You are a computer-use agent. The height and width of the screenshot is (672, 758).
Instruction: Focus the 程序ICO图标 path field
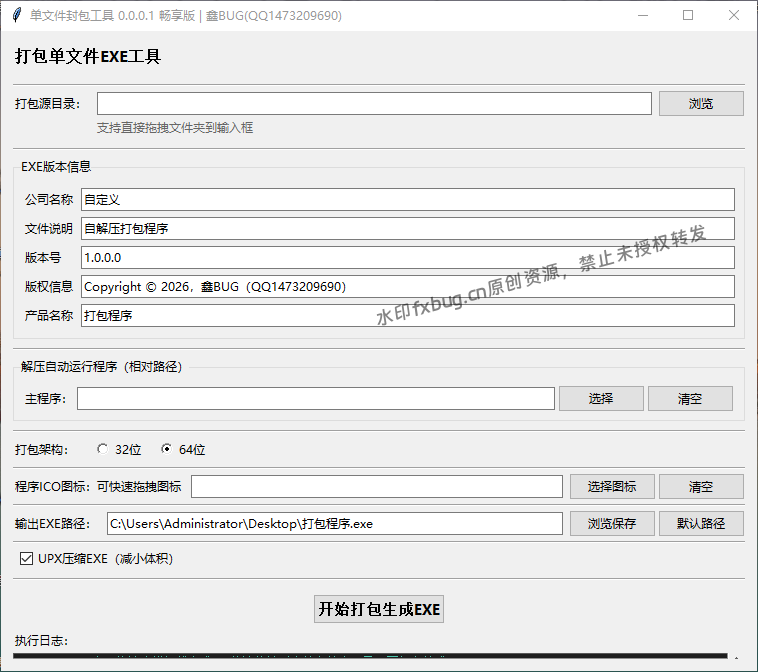tap(377, 486)
